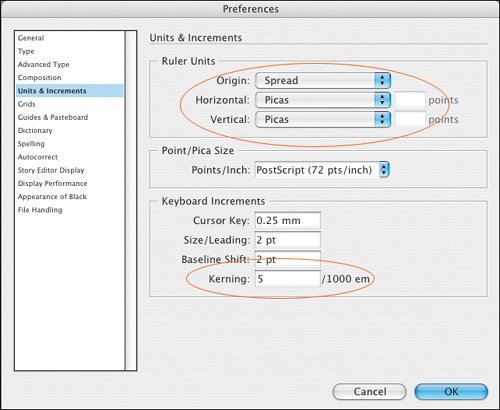Click the Size/Leading increment field
500x410 pixels.
pyautogui.click(x=288, y=240)
